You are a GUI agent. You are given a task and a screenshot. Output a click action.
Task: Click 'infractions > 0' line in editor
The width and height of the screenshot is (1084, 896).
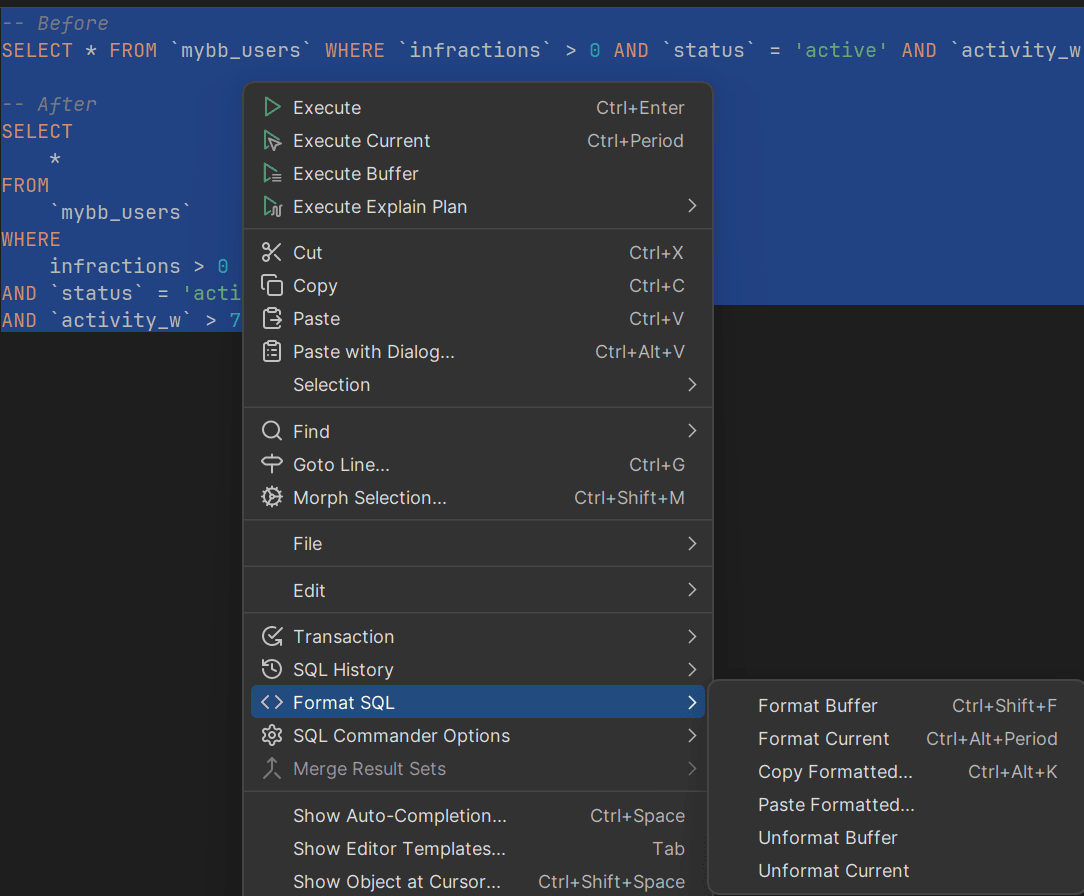coord(139,266)
